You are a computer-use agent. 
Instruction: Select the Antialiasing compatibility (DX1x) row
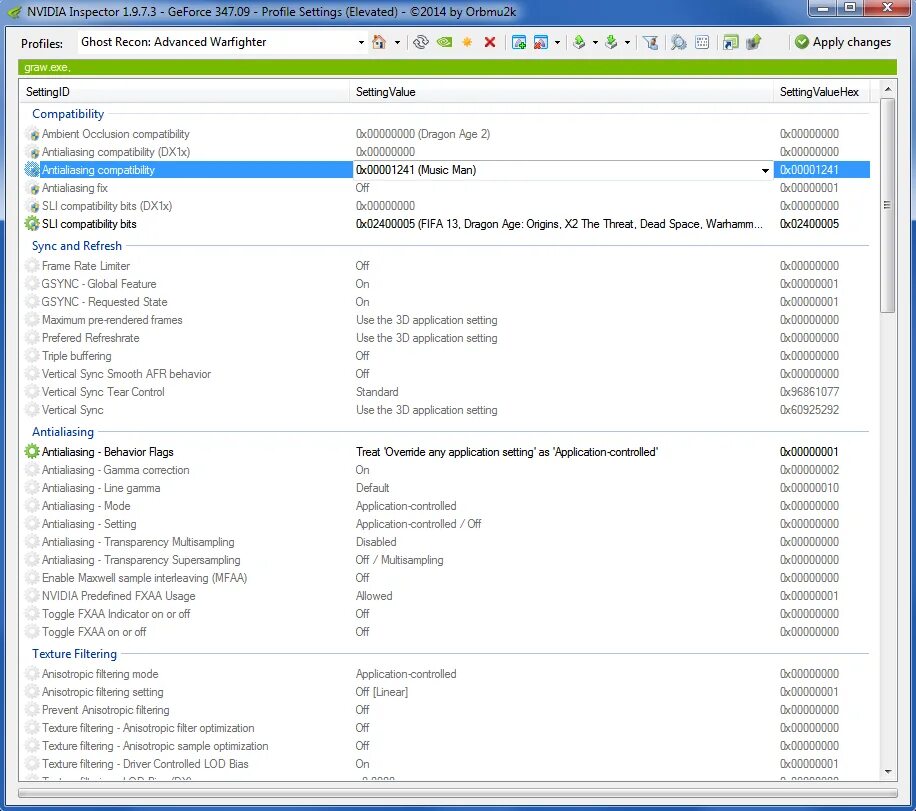(447, 152)
